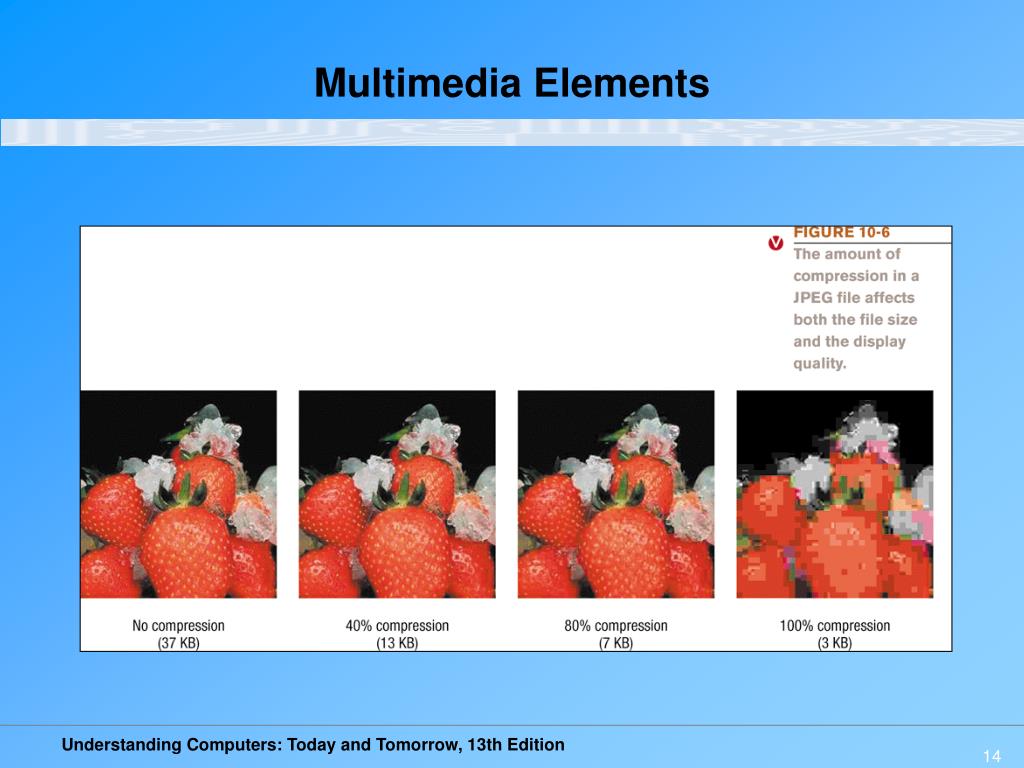Click the 'FIGURE 10-6' heading
The image size is (1024, 768).
(x=841, y=232)
